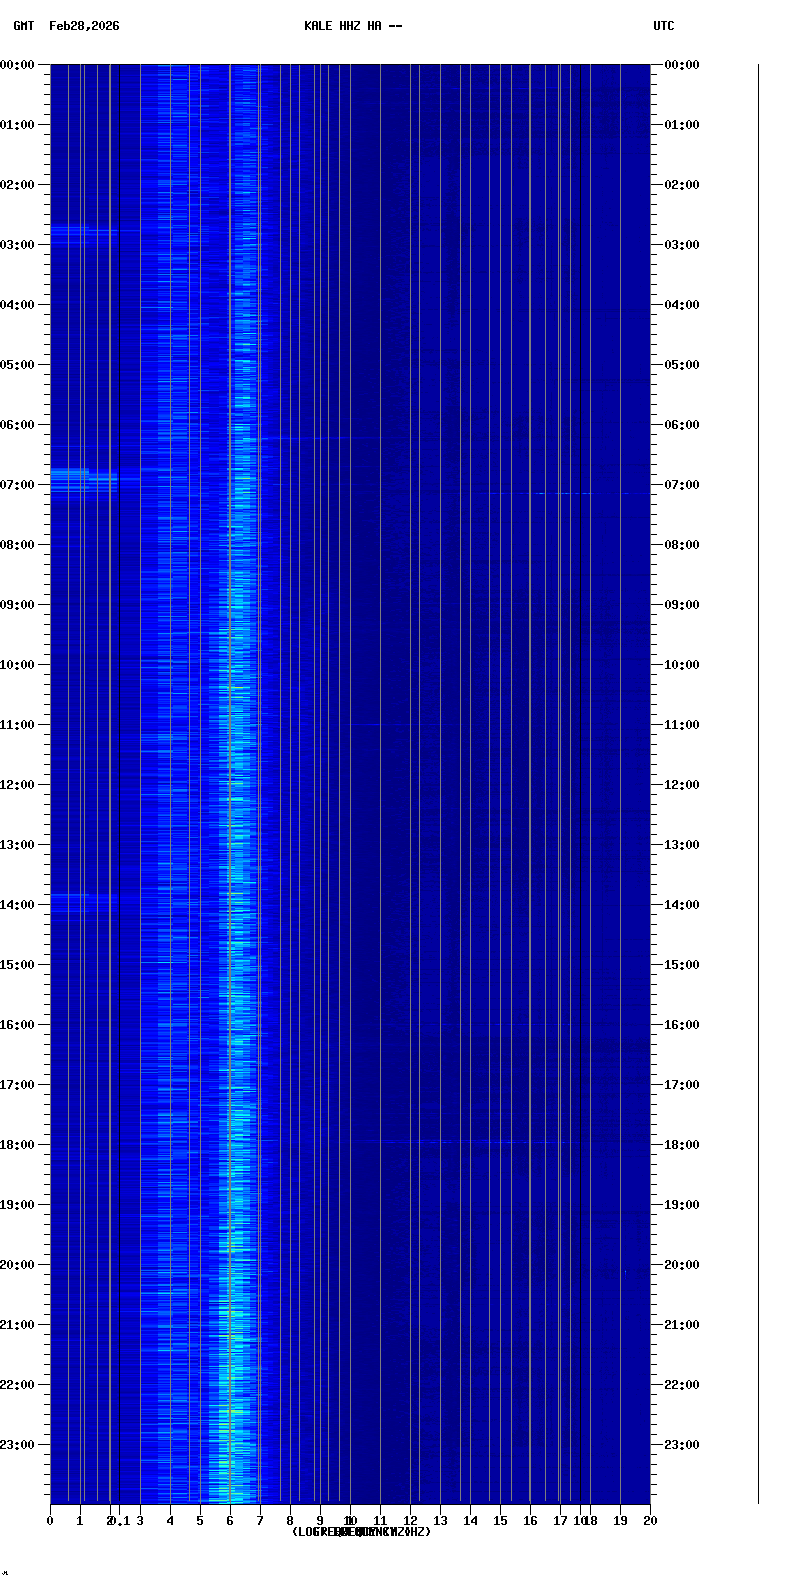This screenshot has width=802, height=1584.
Task: Click the UTC label in the header
Action: click(x=664, y=26)
